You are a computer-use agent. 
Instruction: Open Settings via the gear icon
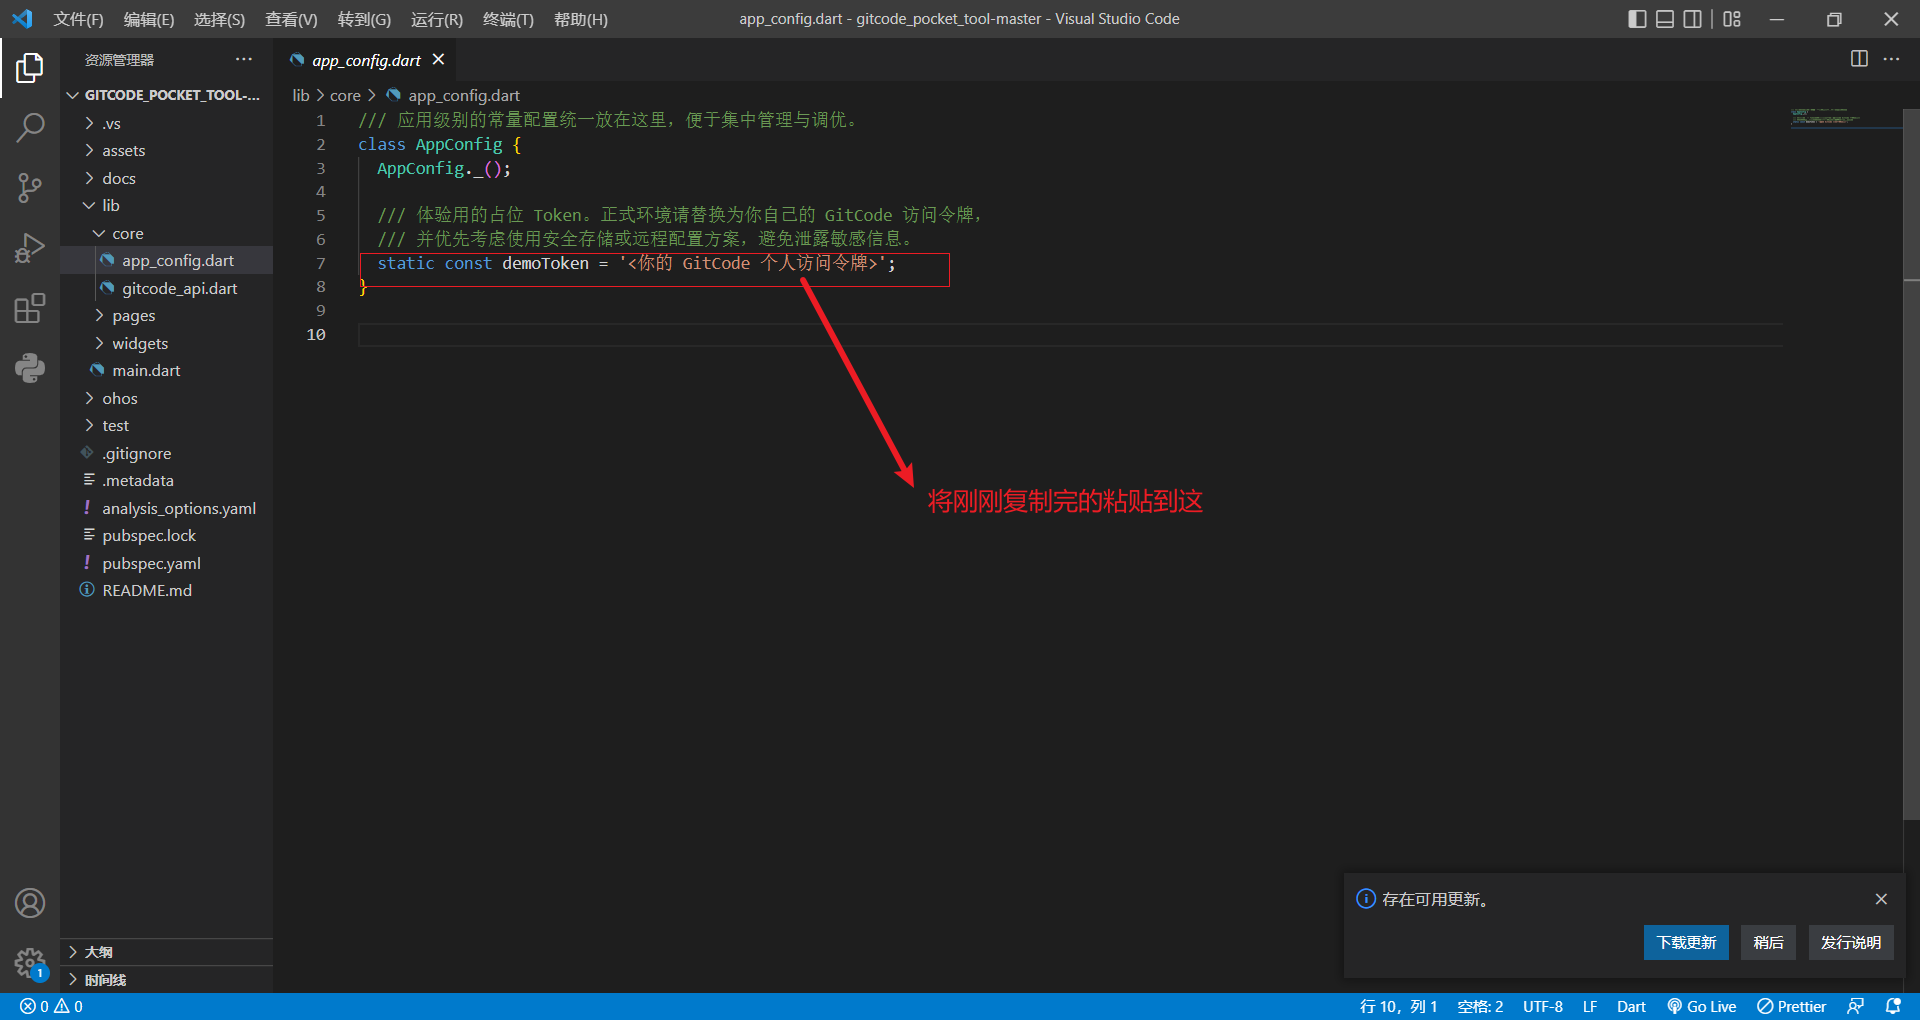pyautogui.click(x=30, y=963)
